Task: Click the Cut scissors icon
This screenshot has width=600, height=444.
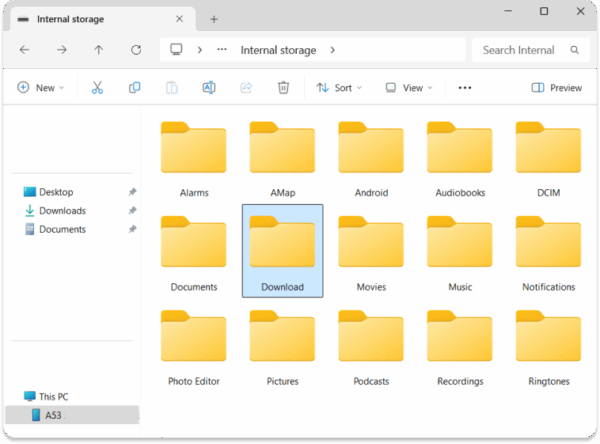Action: (97, 88)
